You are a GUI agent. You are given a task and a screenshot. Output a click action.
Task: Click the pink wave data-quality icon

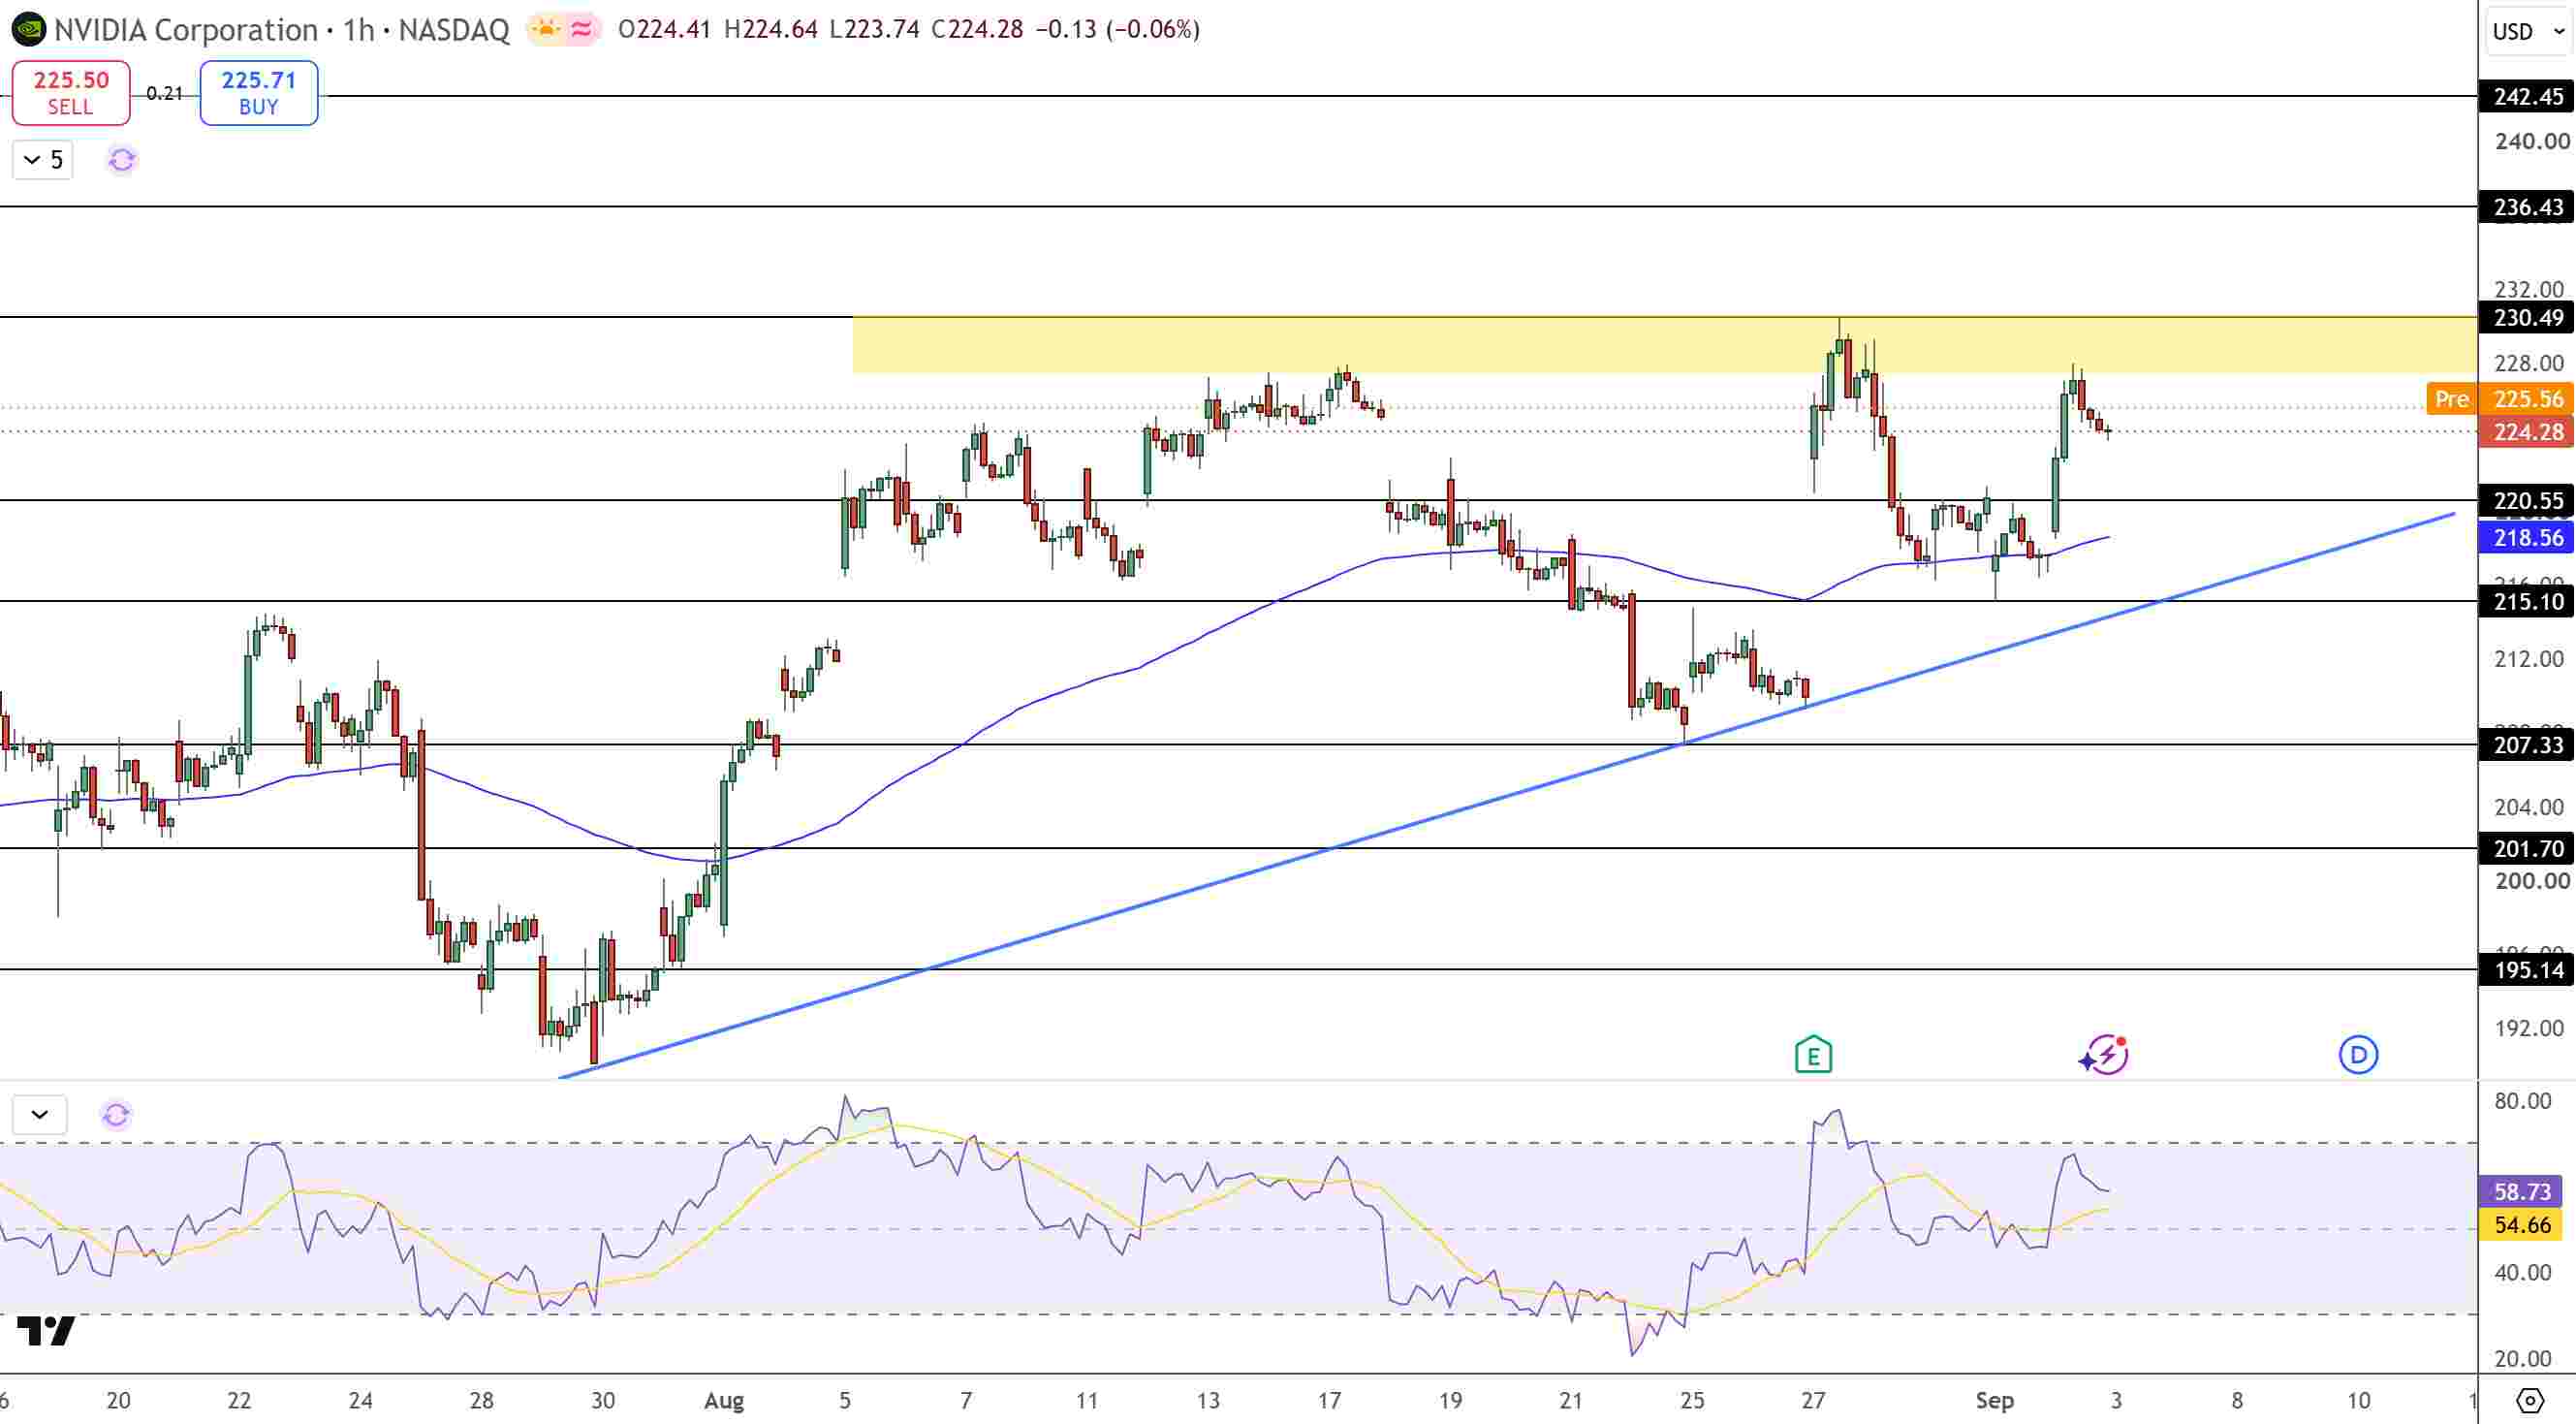pyautogui.click(x=581, y=30)
